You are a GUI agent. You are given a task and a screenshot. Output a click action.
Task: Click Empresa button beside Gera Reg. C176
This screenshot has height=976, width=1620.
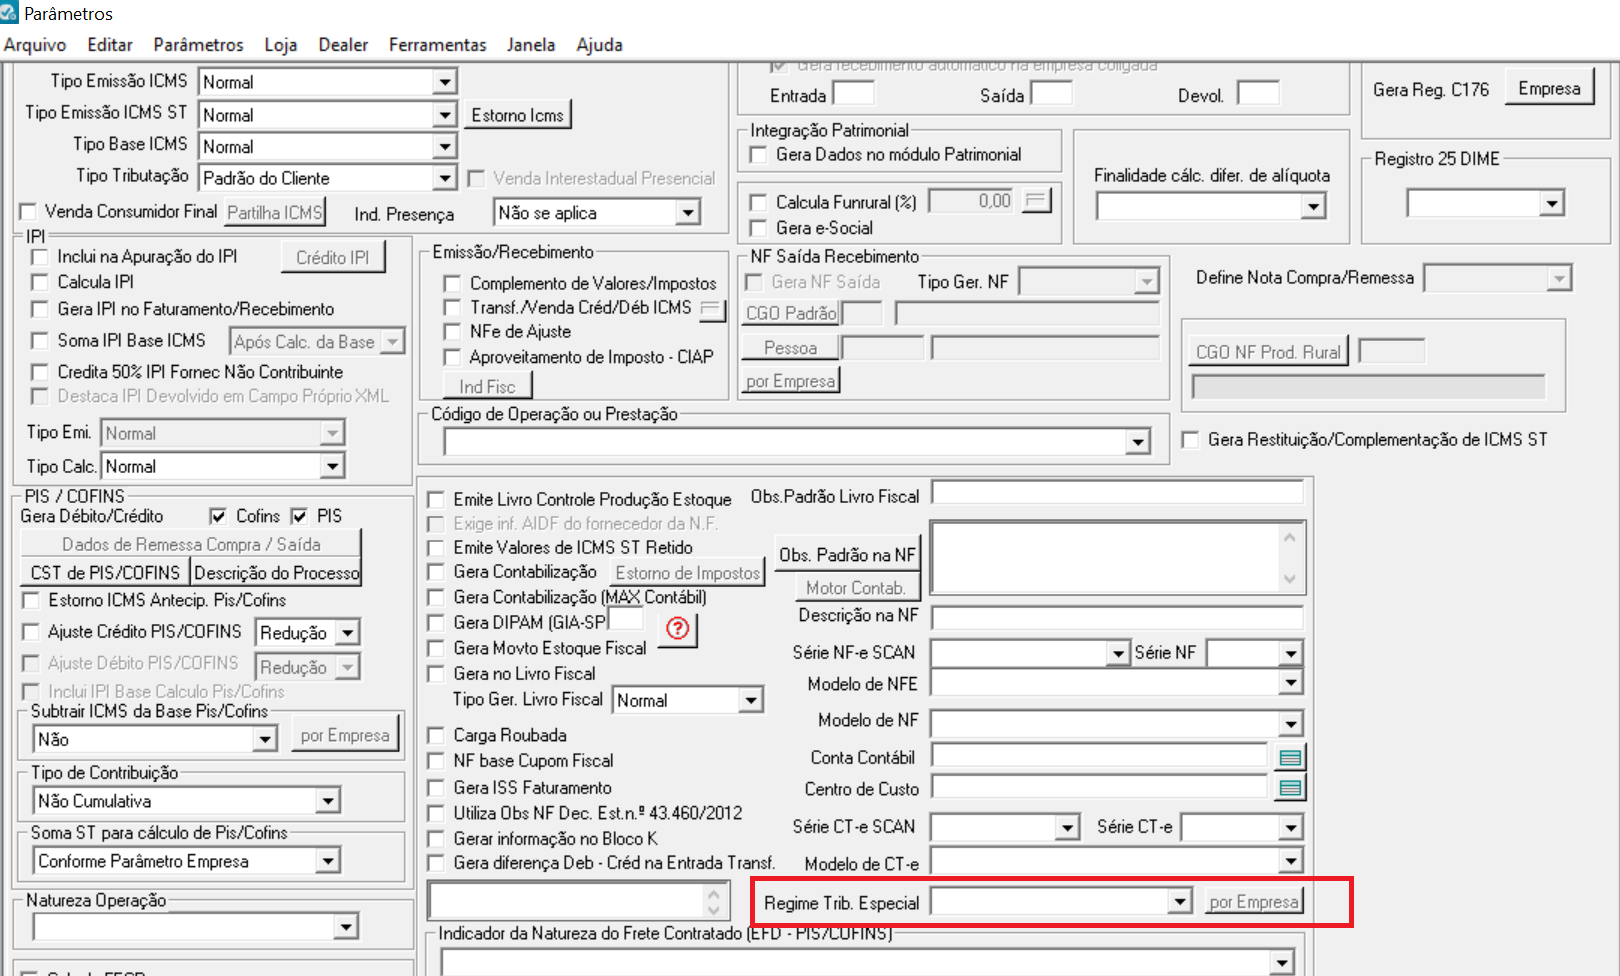pos(1549,88)
